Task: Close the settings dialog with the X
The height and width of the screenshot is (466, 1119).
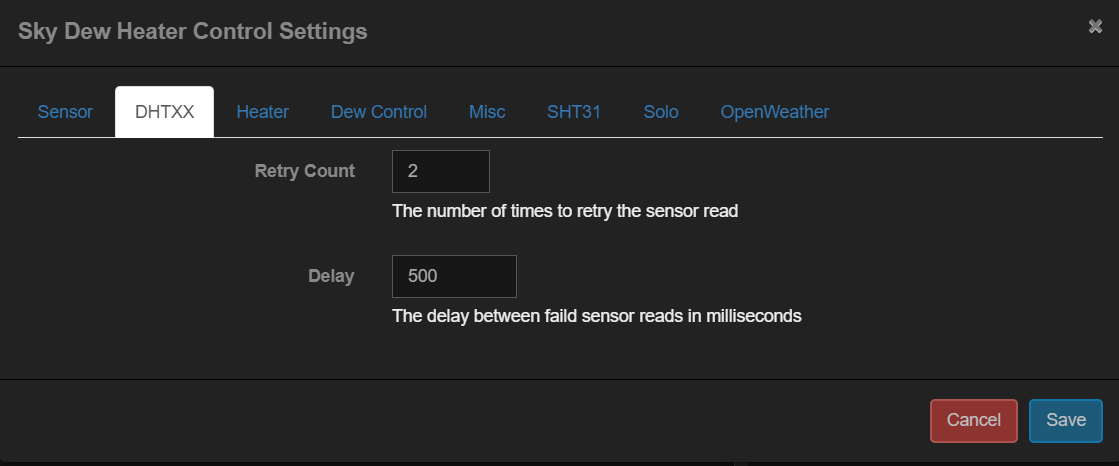Action: point(1095,27)
